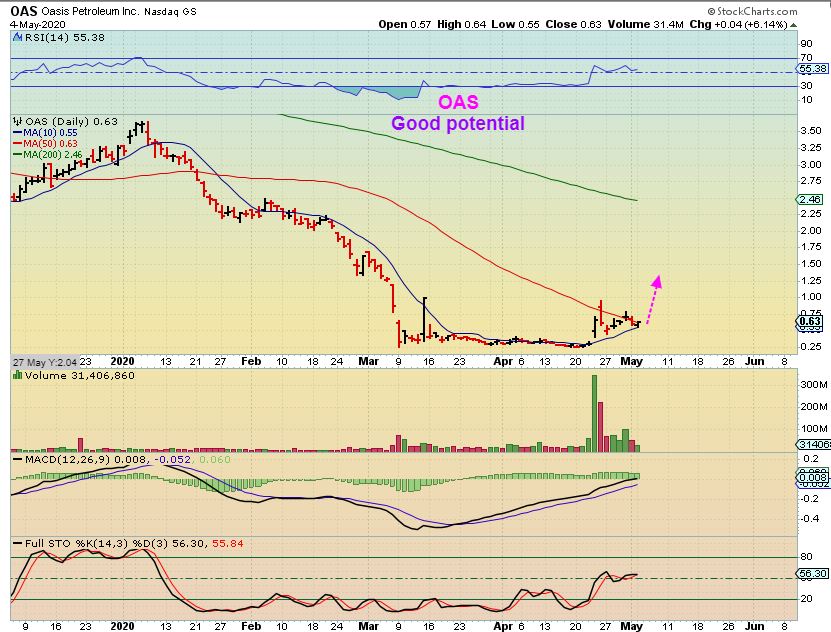Click Mar on the bottom date axis
831x632 pixels.
(x=368, y=626)
